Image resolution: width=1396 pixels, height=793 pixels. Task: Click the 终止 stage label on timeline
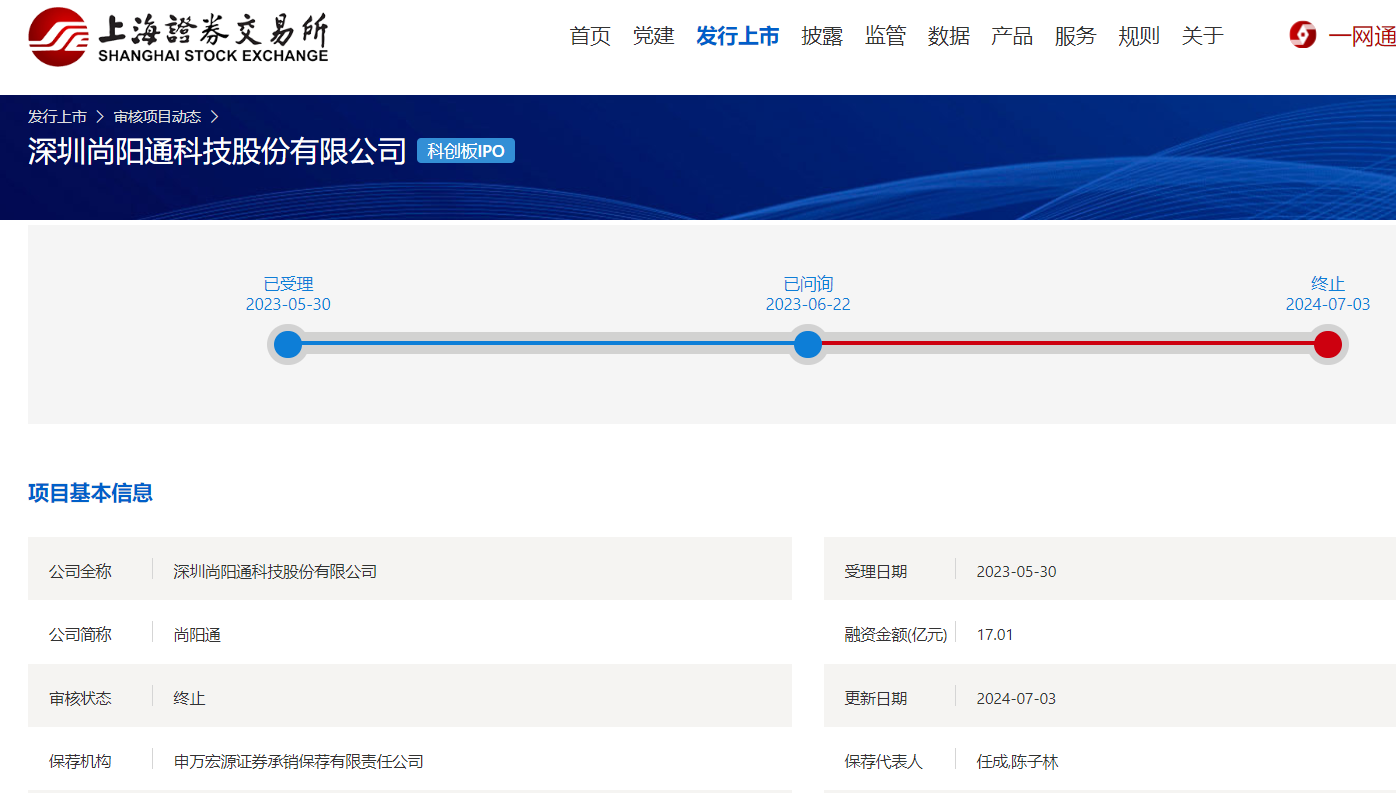(1328, 284)
